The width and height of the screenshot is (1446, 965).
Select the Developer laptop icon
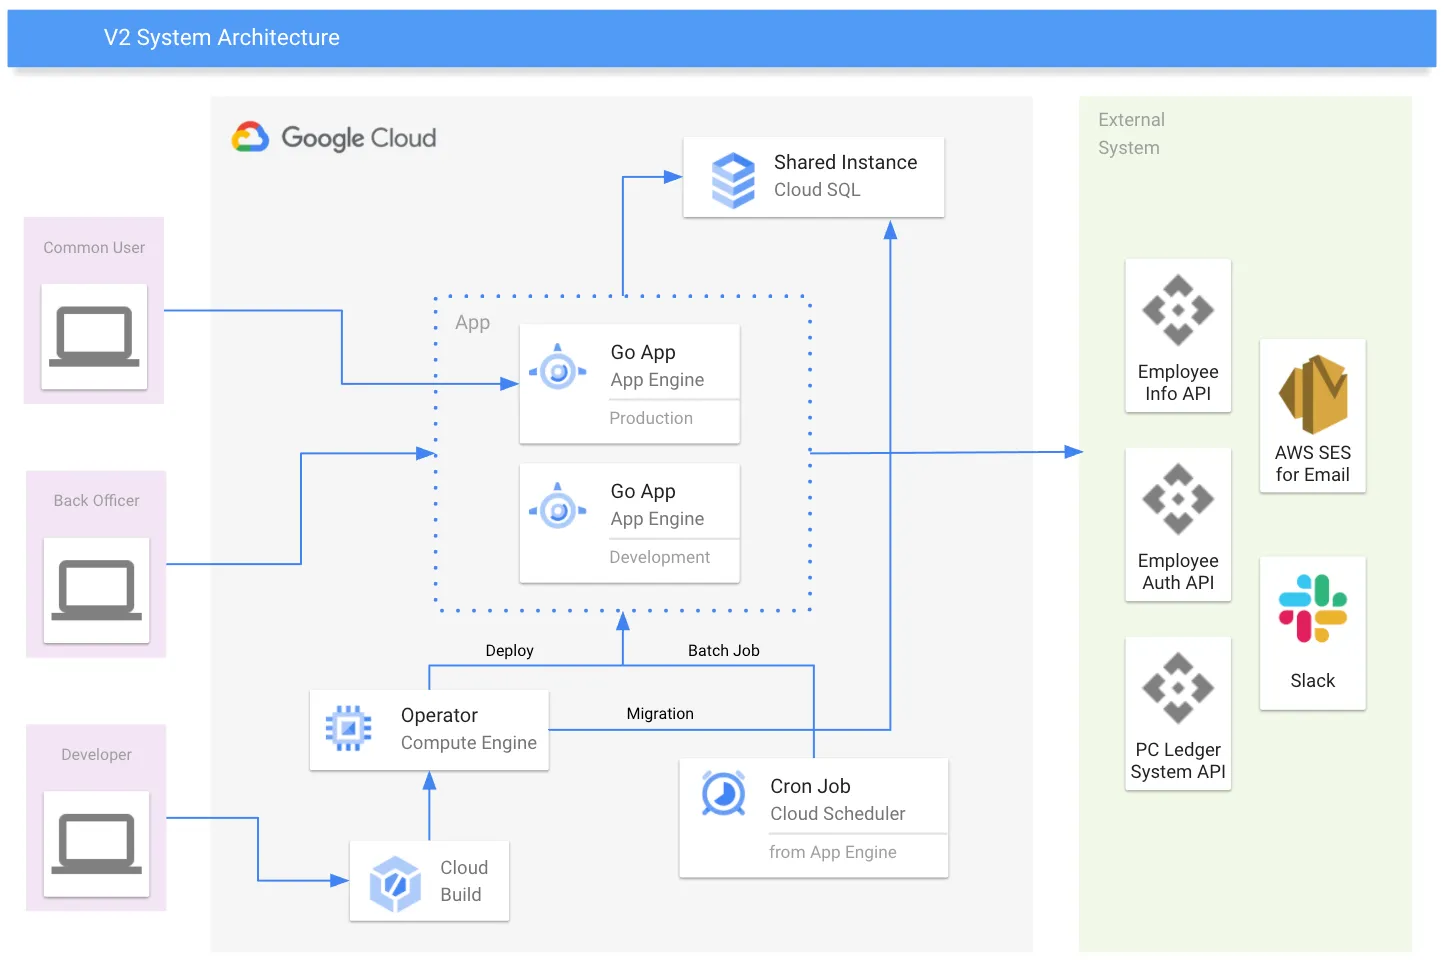tap(96, 844)
